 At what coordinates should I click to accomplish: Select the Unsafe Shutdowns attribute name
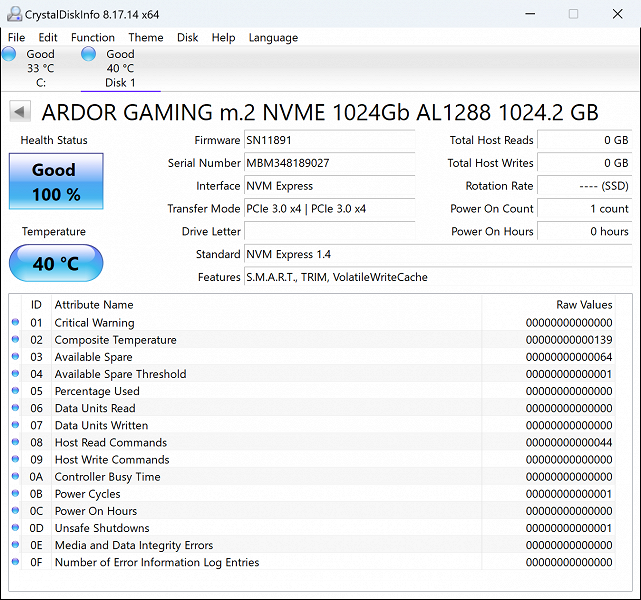(102, 528)
